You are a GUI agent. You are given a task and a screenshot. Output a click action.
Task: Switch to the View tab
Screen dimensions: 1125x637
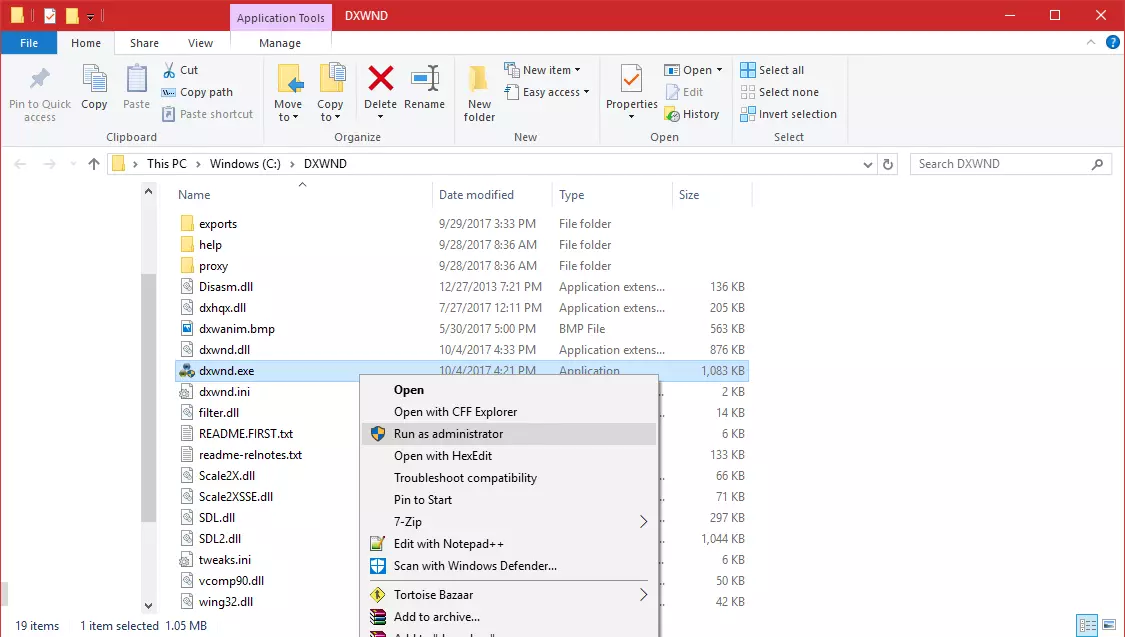pos(200,43)
